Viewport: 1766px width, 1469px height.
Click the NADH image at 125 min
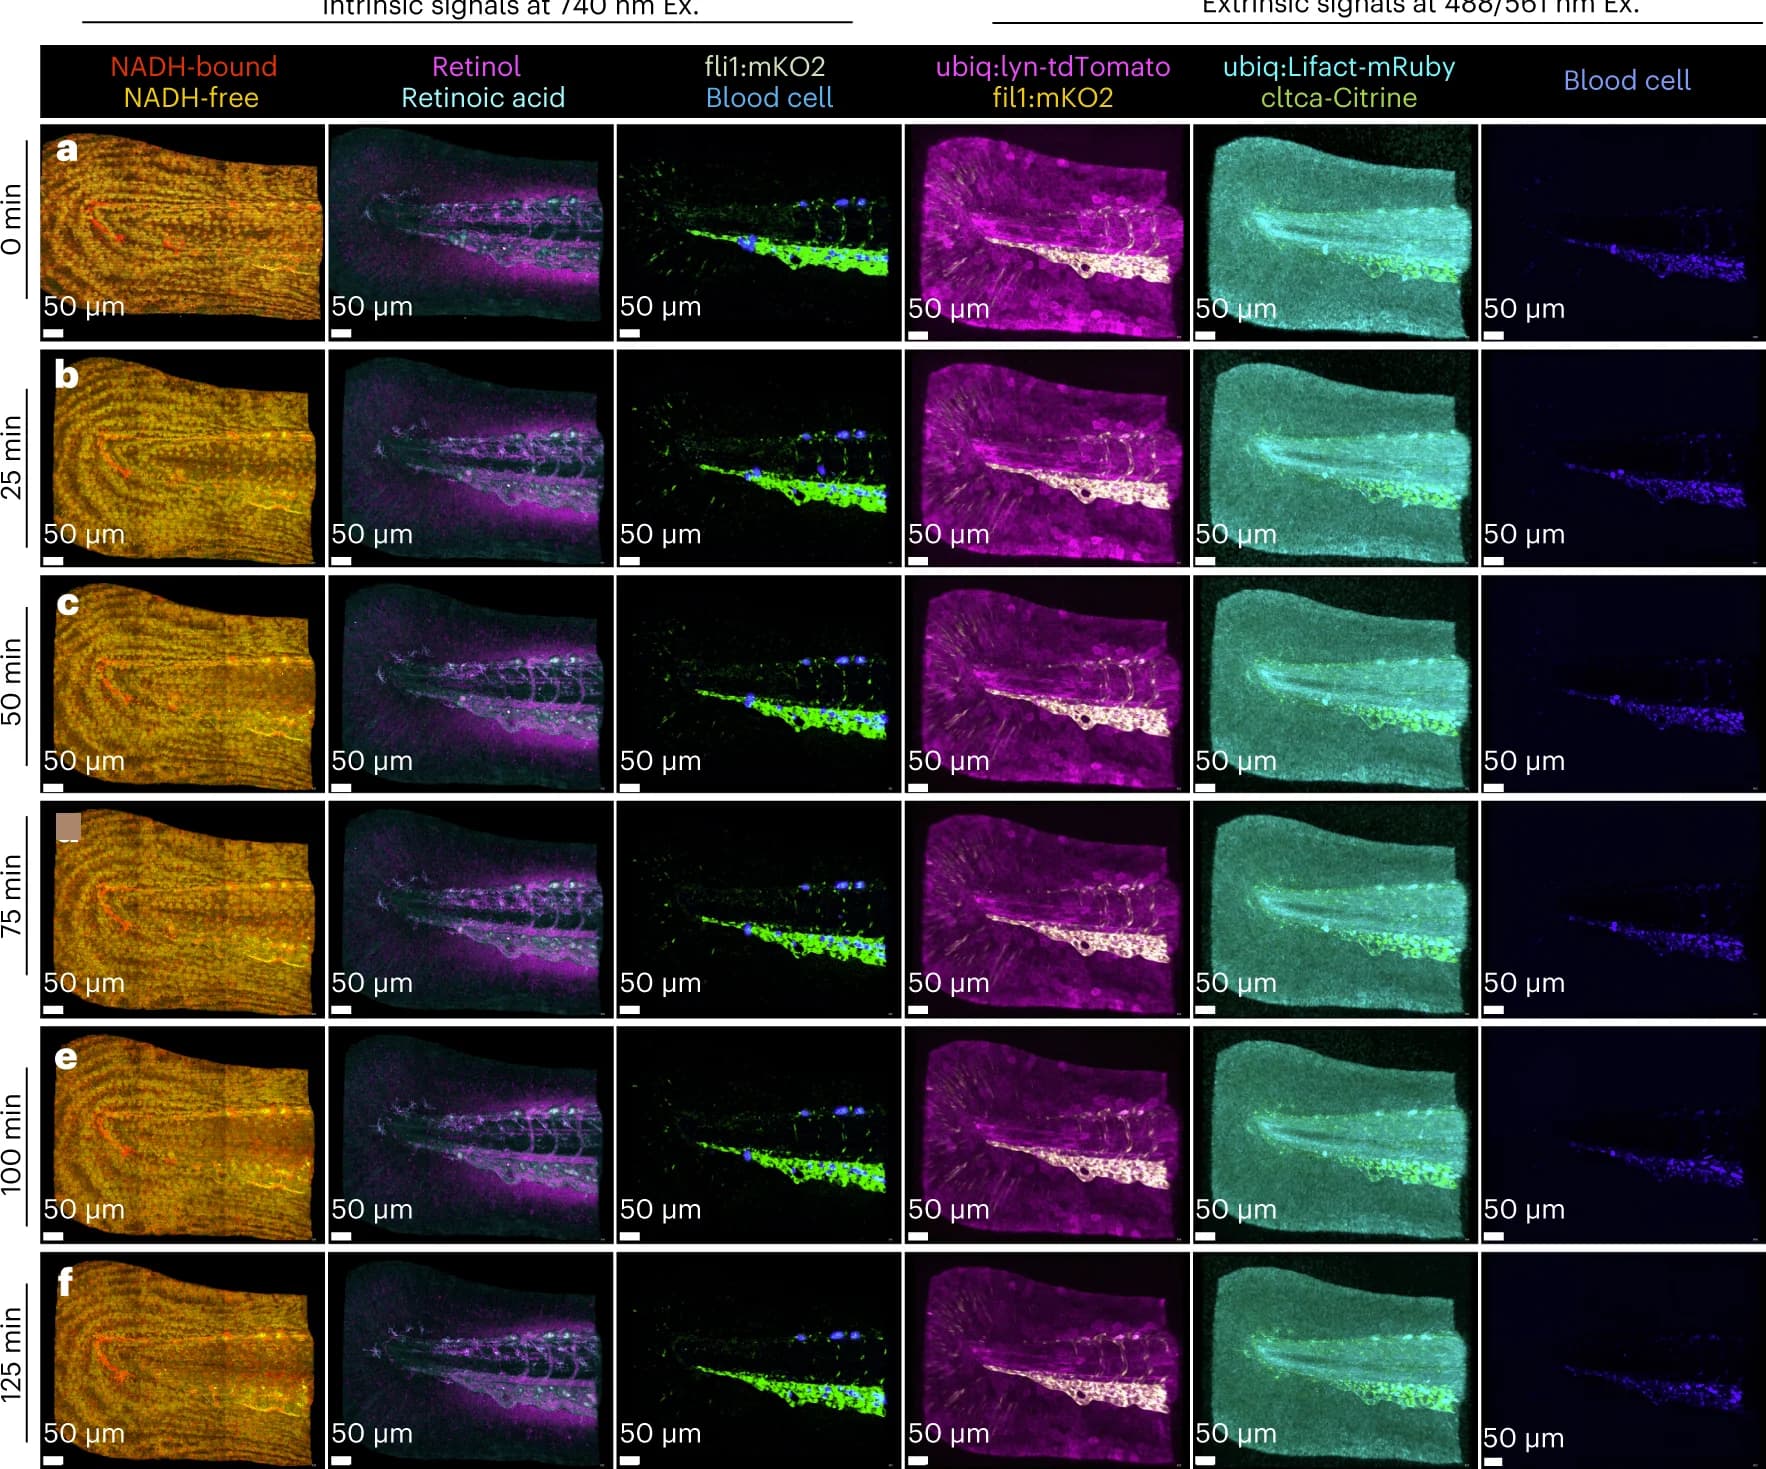[182, 1360]
